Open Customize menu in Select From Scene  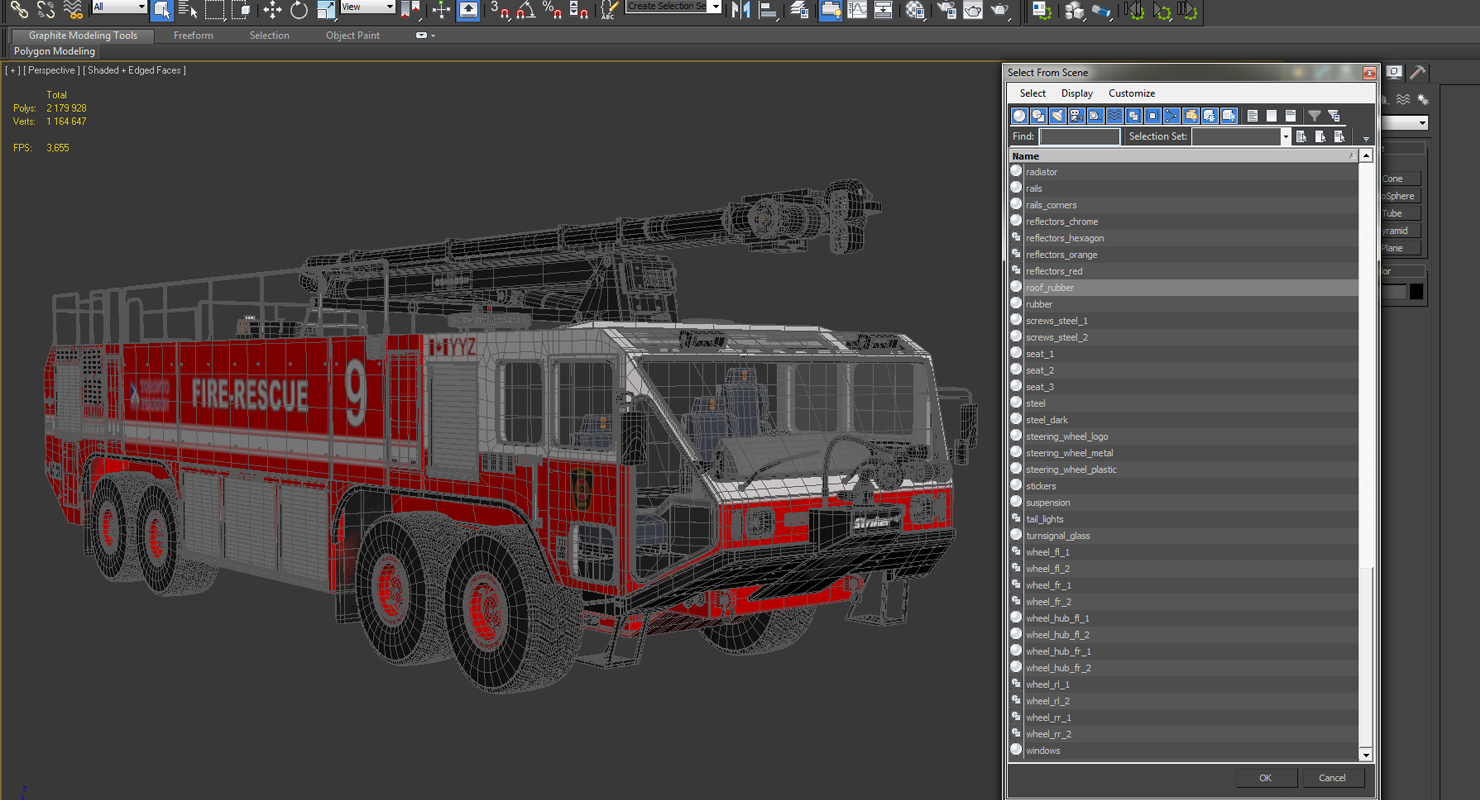coord(1132,93)
